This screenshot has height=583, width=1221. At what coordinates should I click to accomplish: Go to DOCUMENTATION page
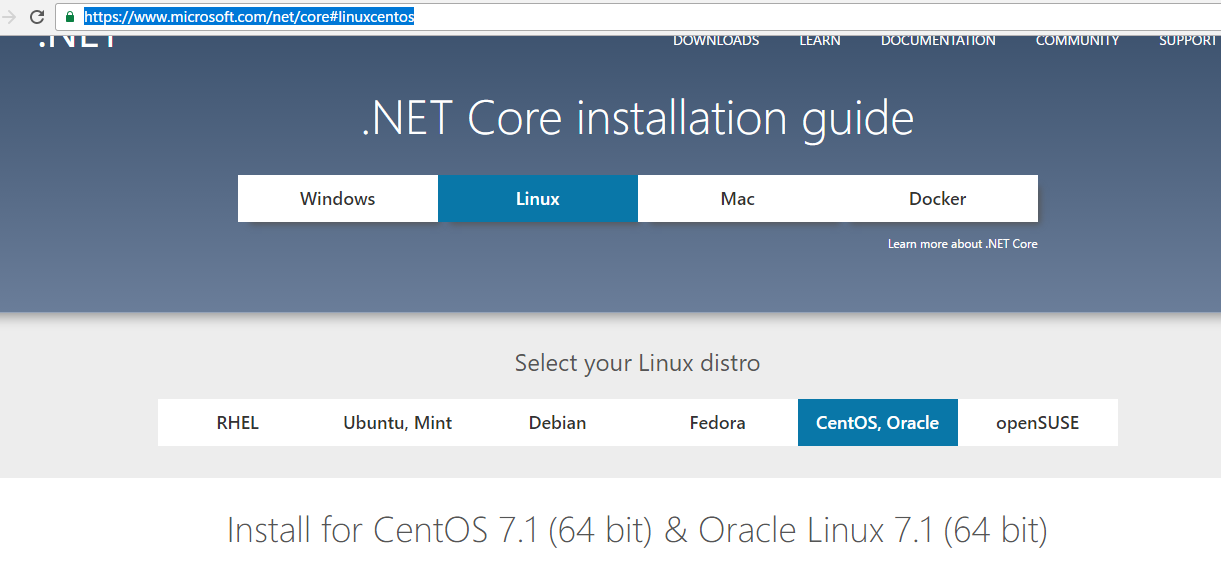pyautogui.click(x=938, y=41)
